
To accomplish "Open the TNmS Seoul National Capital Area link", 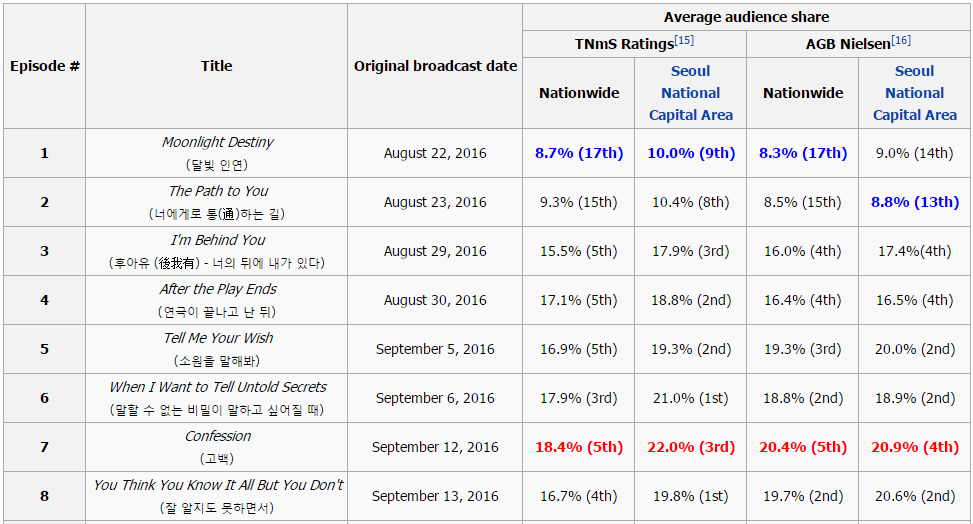I will 691,93.
